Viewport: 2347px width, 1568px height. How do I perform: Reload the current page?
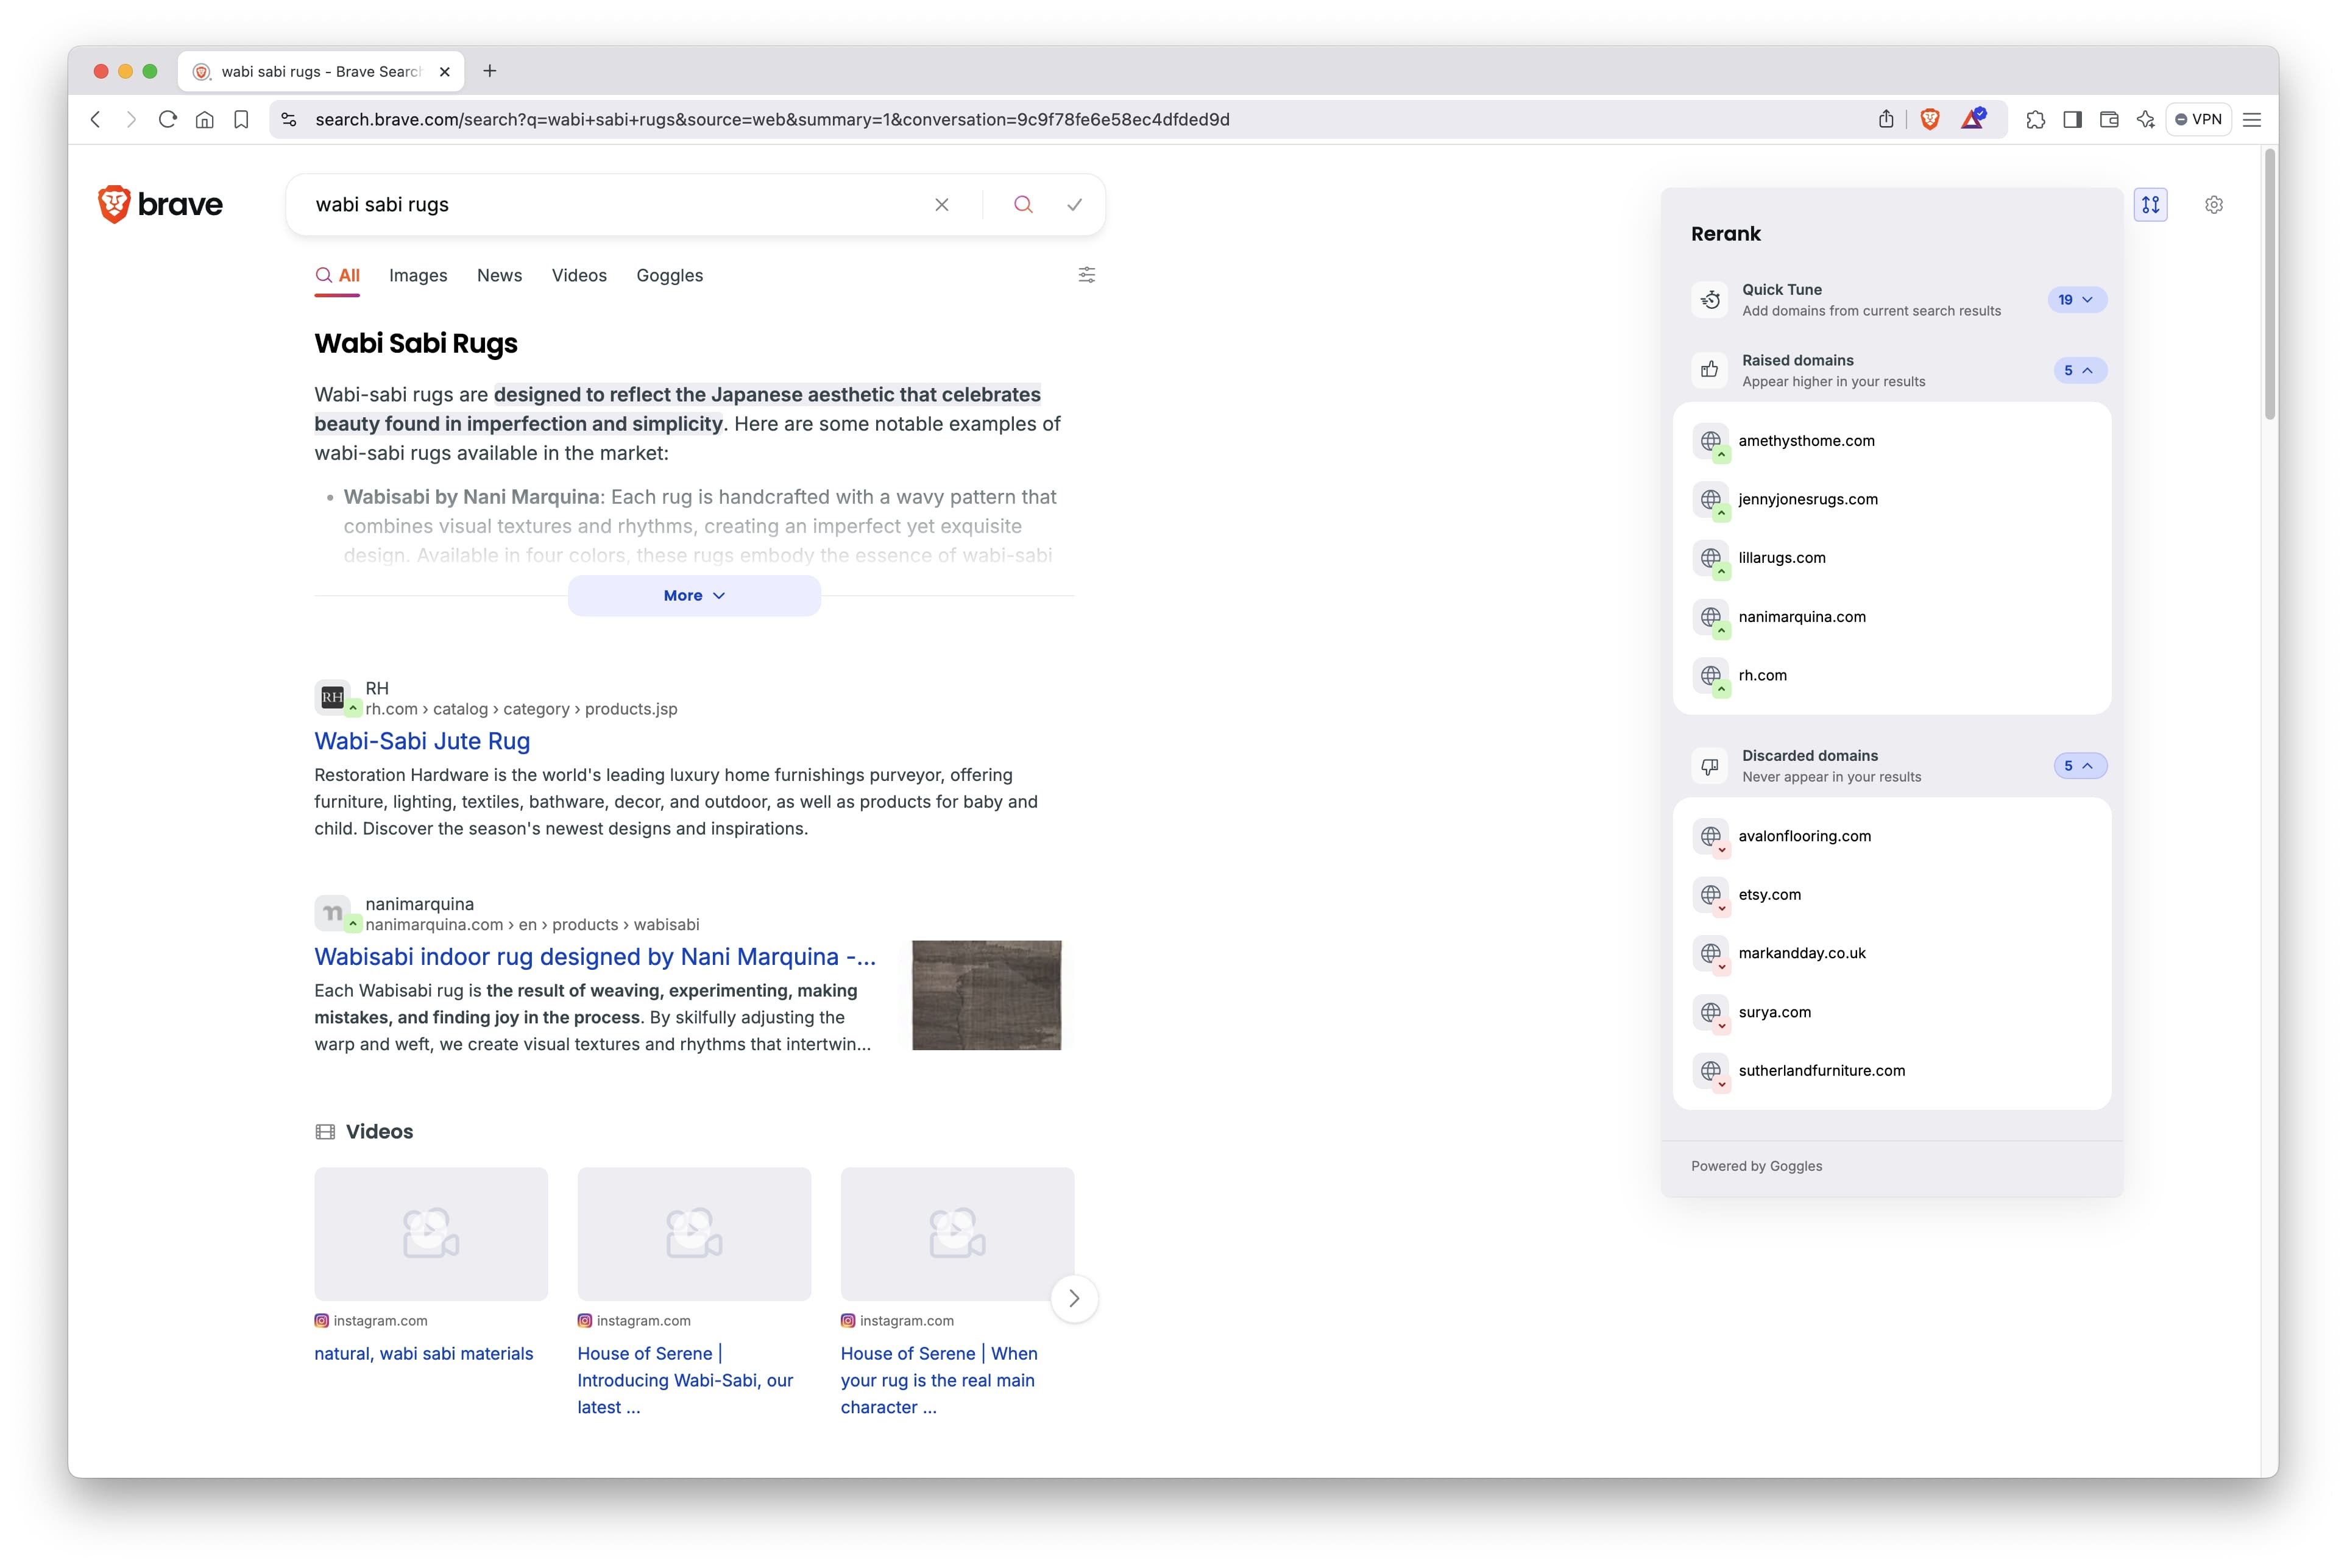(168, 120)
